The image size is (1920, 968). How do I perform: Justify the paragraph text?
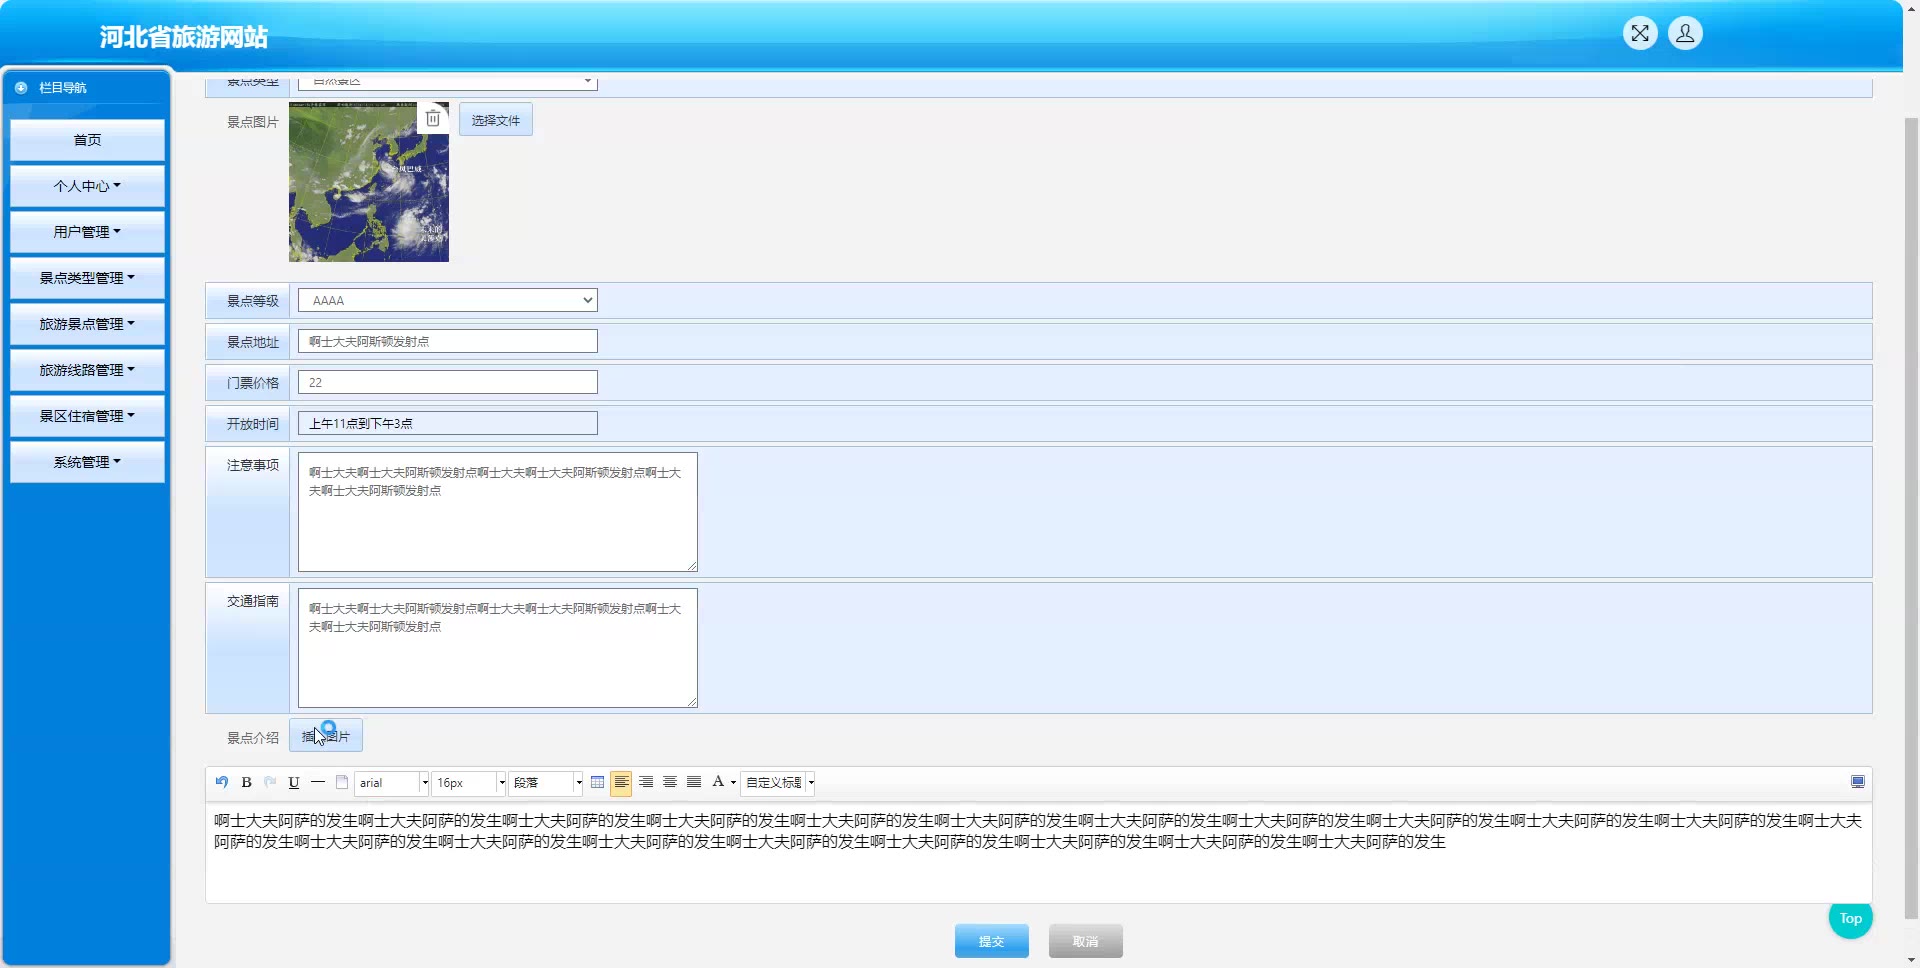coord(694,782)
